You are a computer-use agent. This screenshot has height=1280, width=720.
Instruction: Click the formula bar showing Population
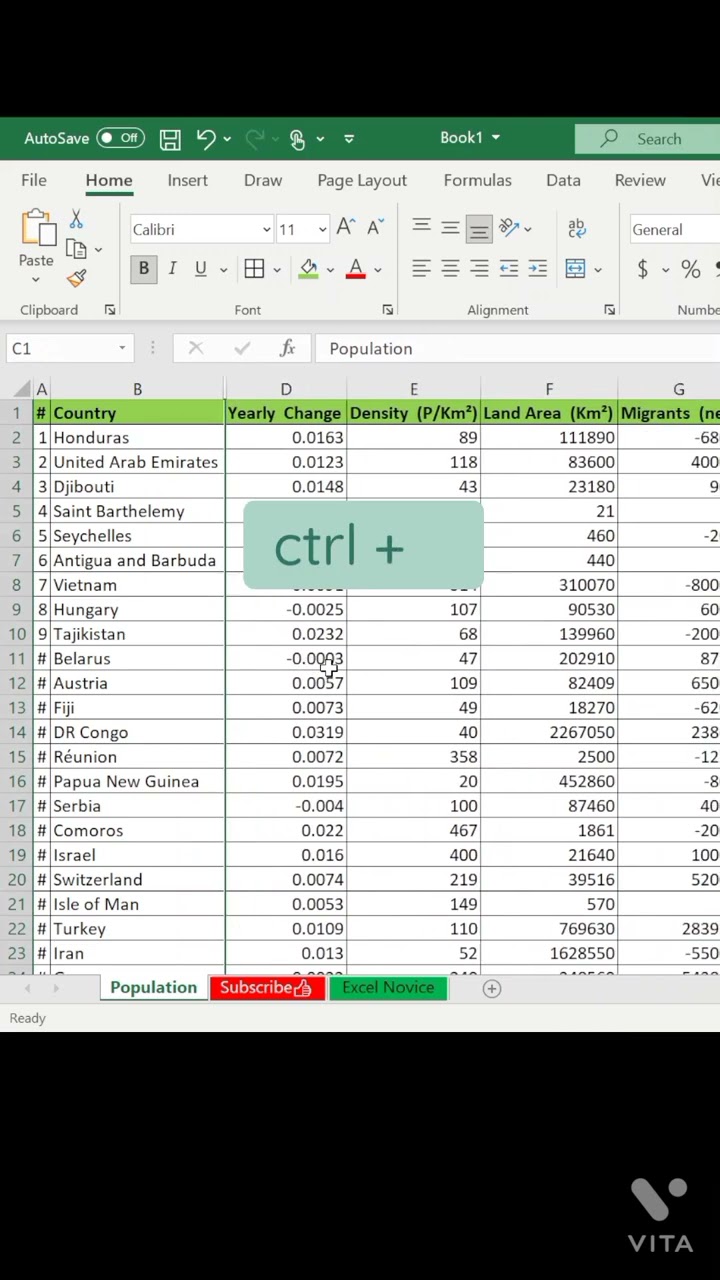click(x=517, y=348)
